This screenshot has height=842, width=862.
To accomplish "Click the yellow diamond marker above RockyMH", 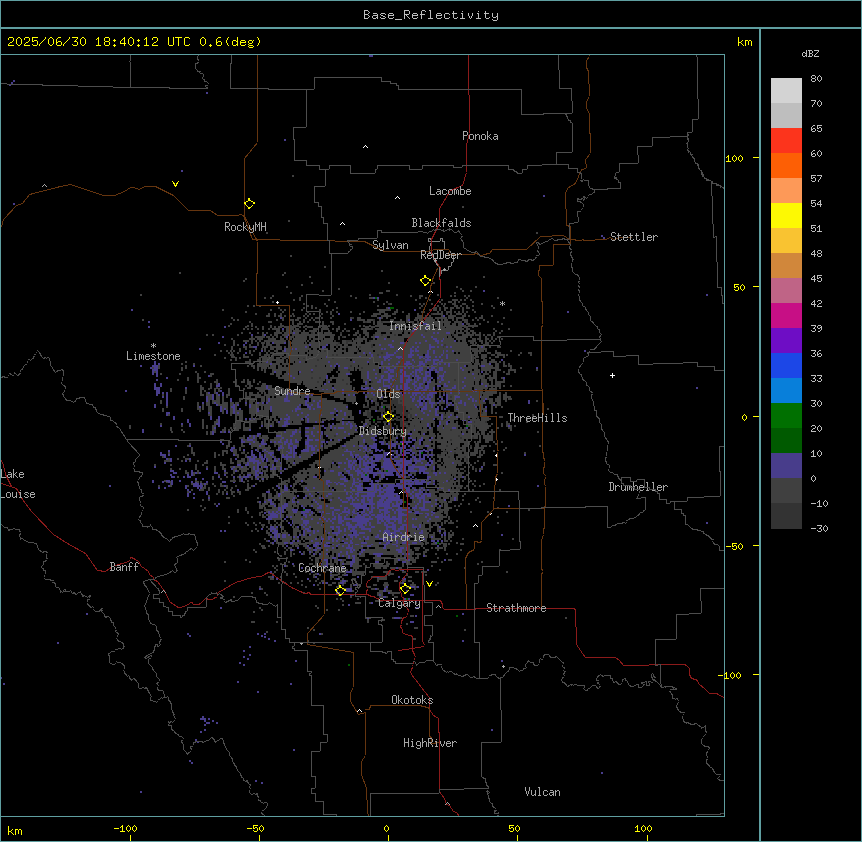I will coord(249,204).
